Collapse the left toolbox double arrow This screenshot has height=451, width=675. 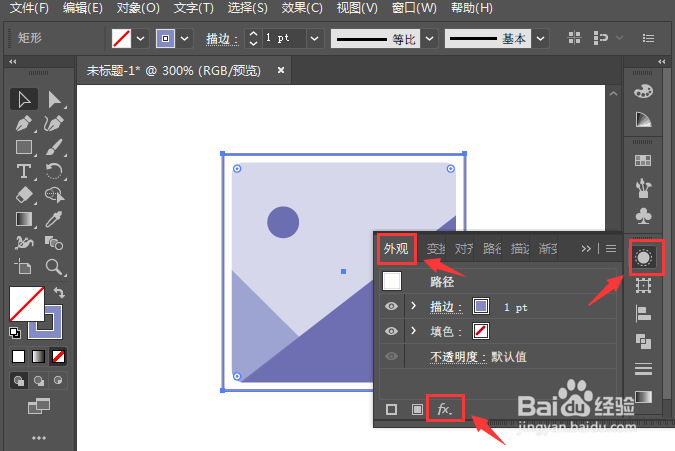pos(12,62)
